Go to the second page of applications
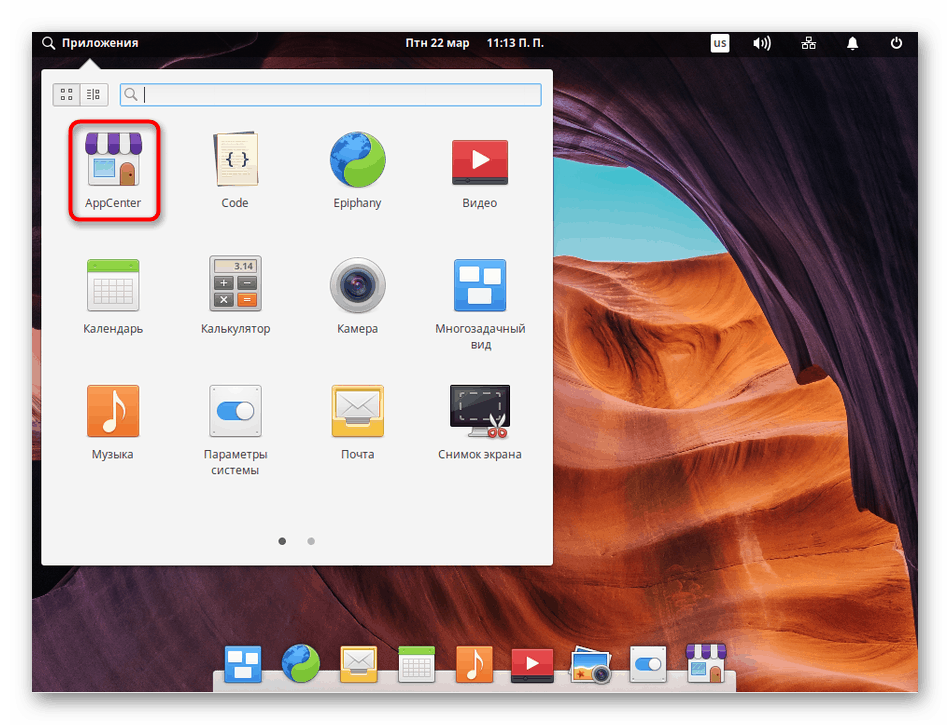Screen dimensions: 950x725 (x=311, y=541)
